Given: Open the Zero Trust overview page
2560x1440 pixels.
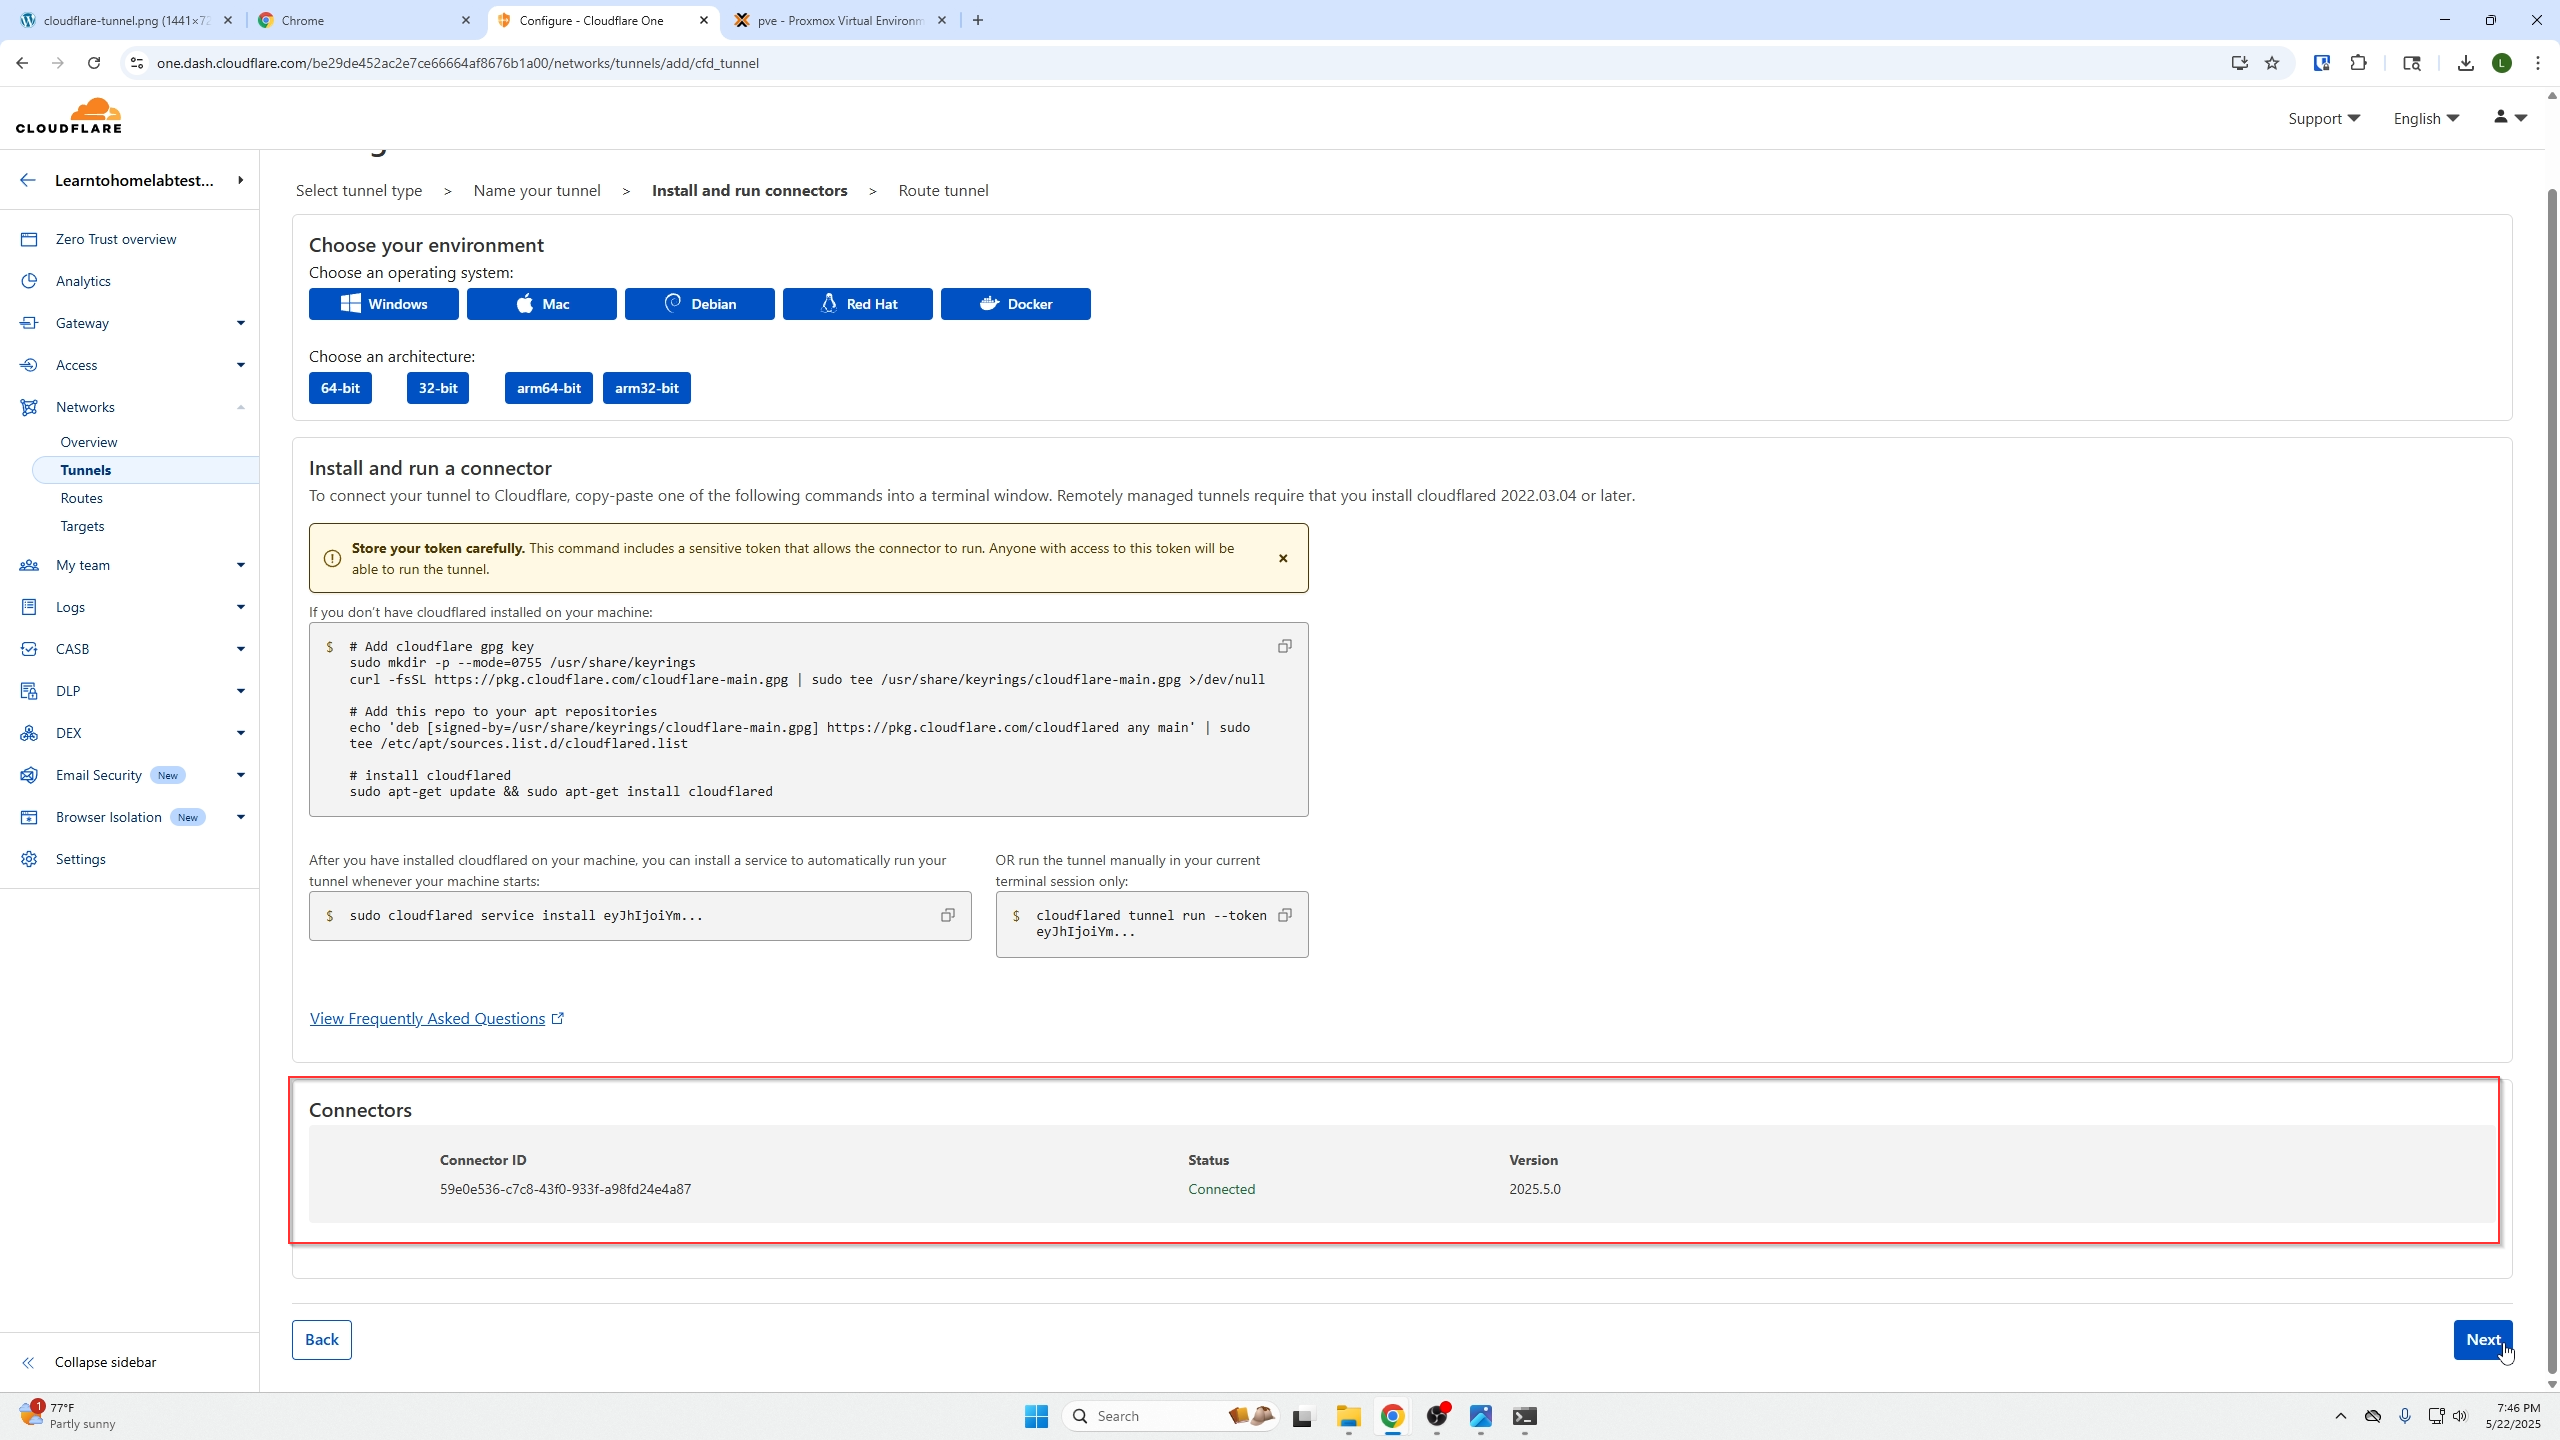Looking at the screenshot, I should 115,239.
